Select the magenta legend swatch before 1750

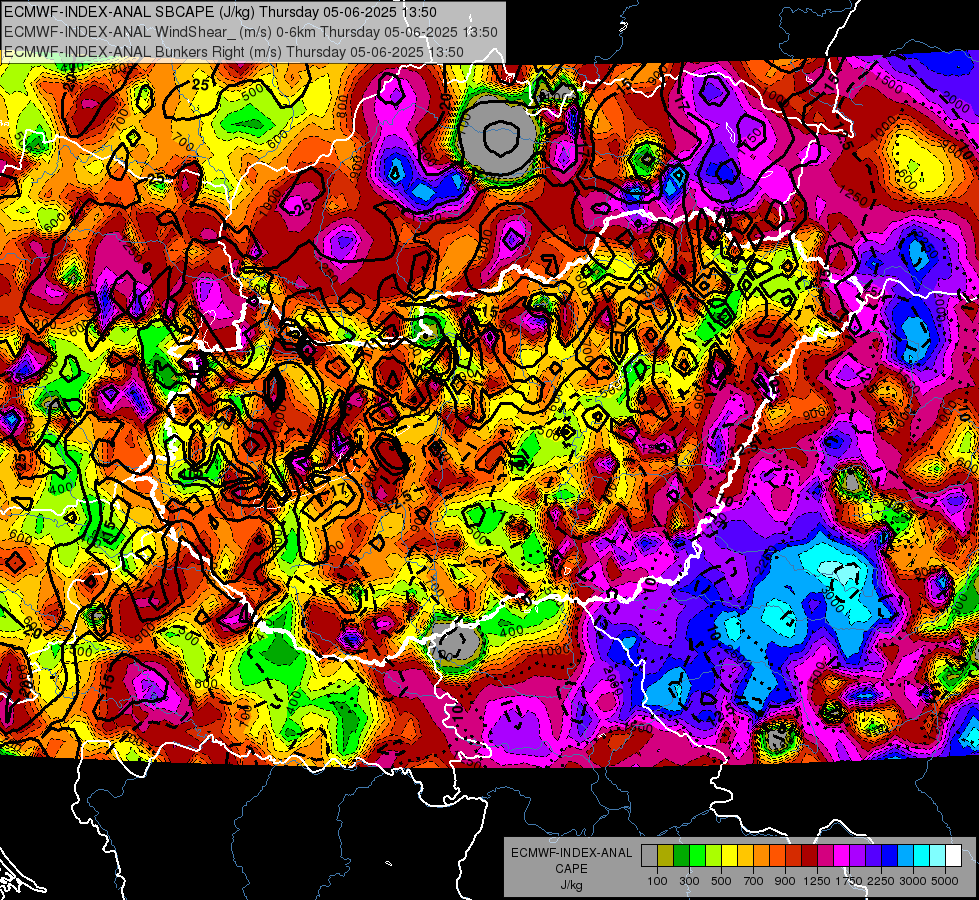[x=842, y=856]
